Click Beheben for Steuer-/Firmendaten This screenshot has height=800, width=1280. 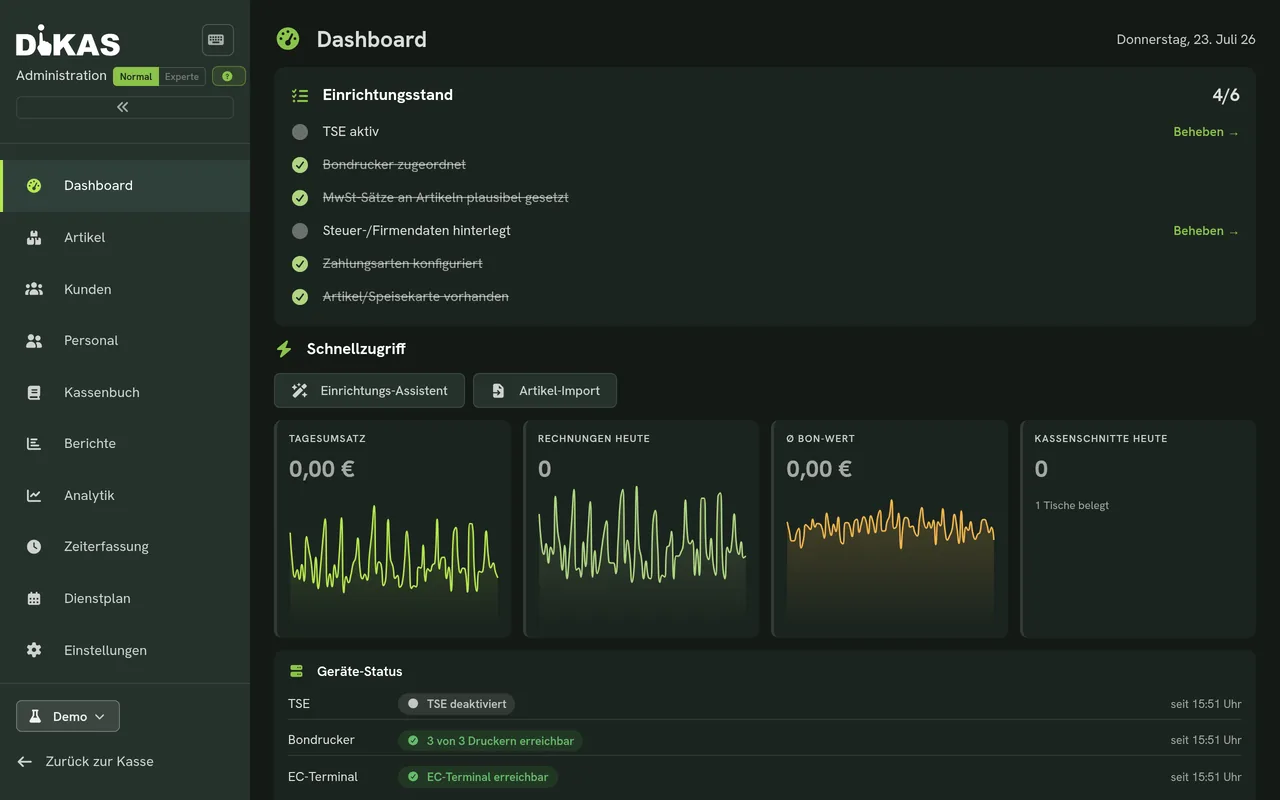1206,231
